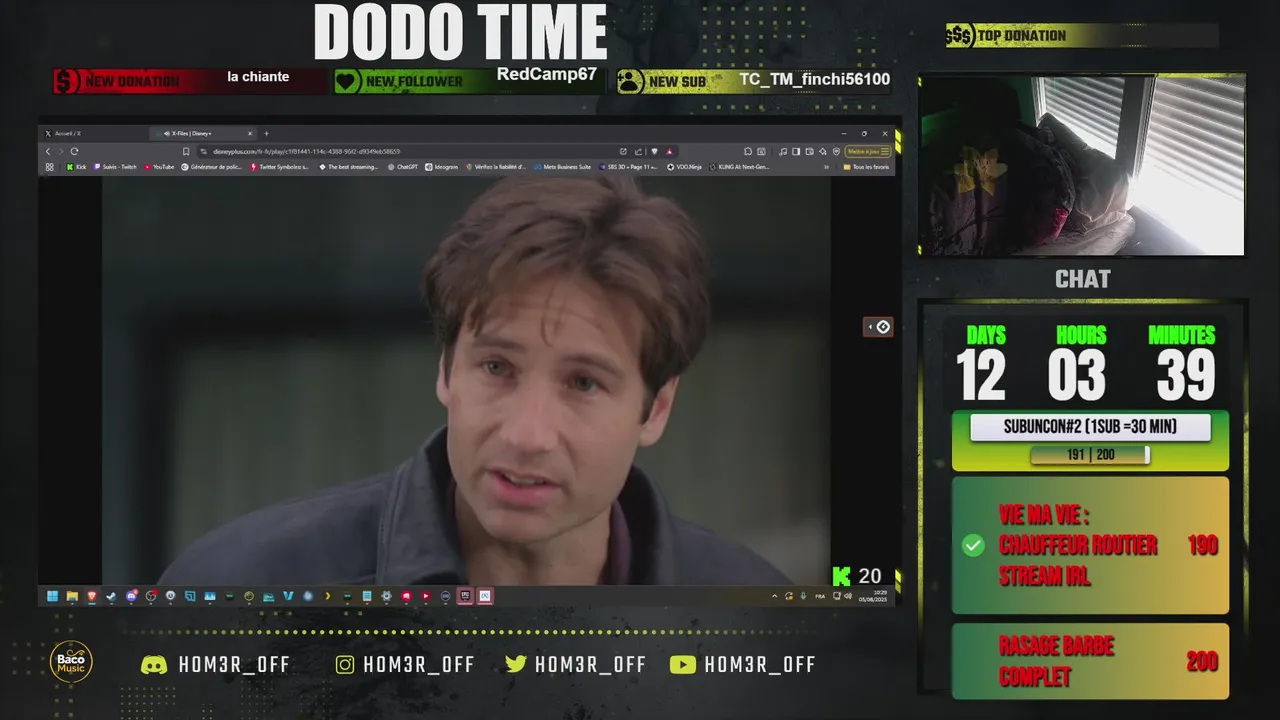1280x720 pixels.
Task: Open the Kick bookmark
Action: point(76,167)
